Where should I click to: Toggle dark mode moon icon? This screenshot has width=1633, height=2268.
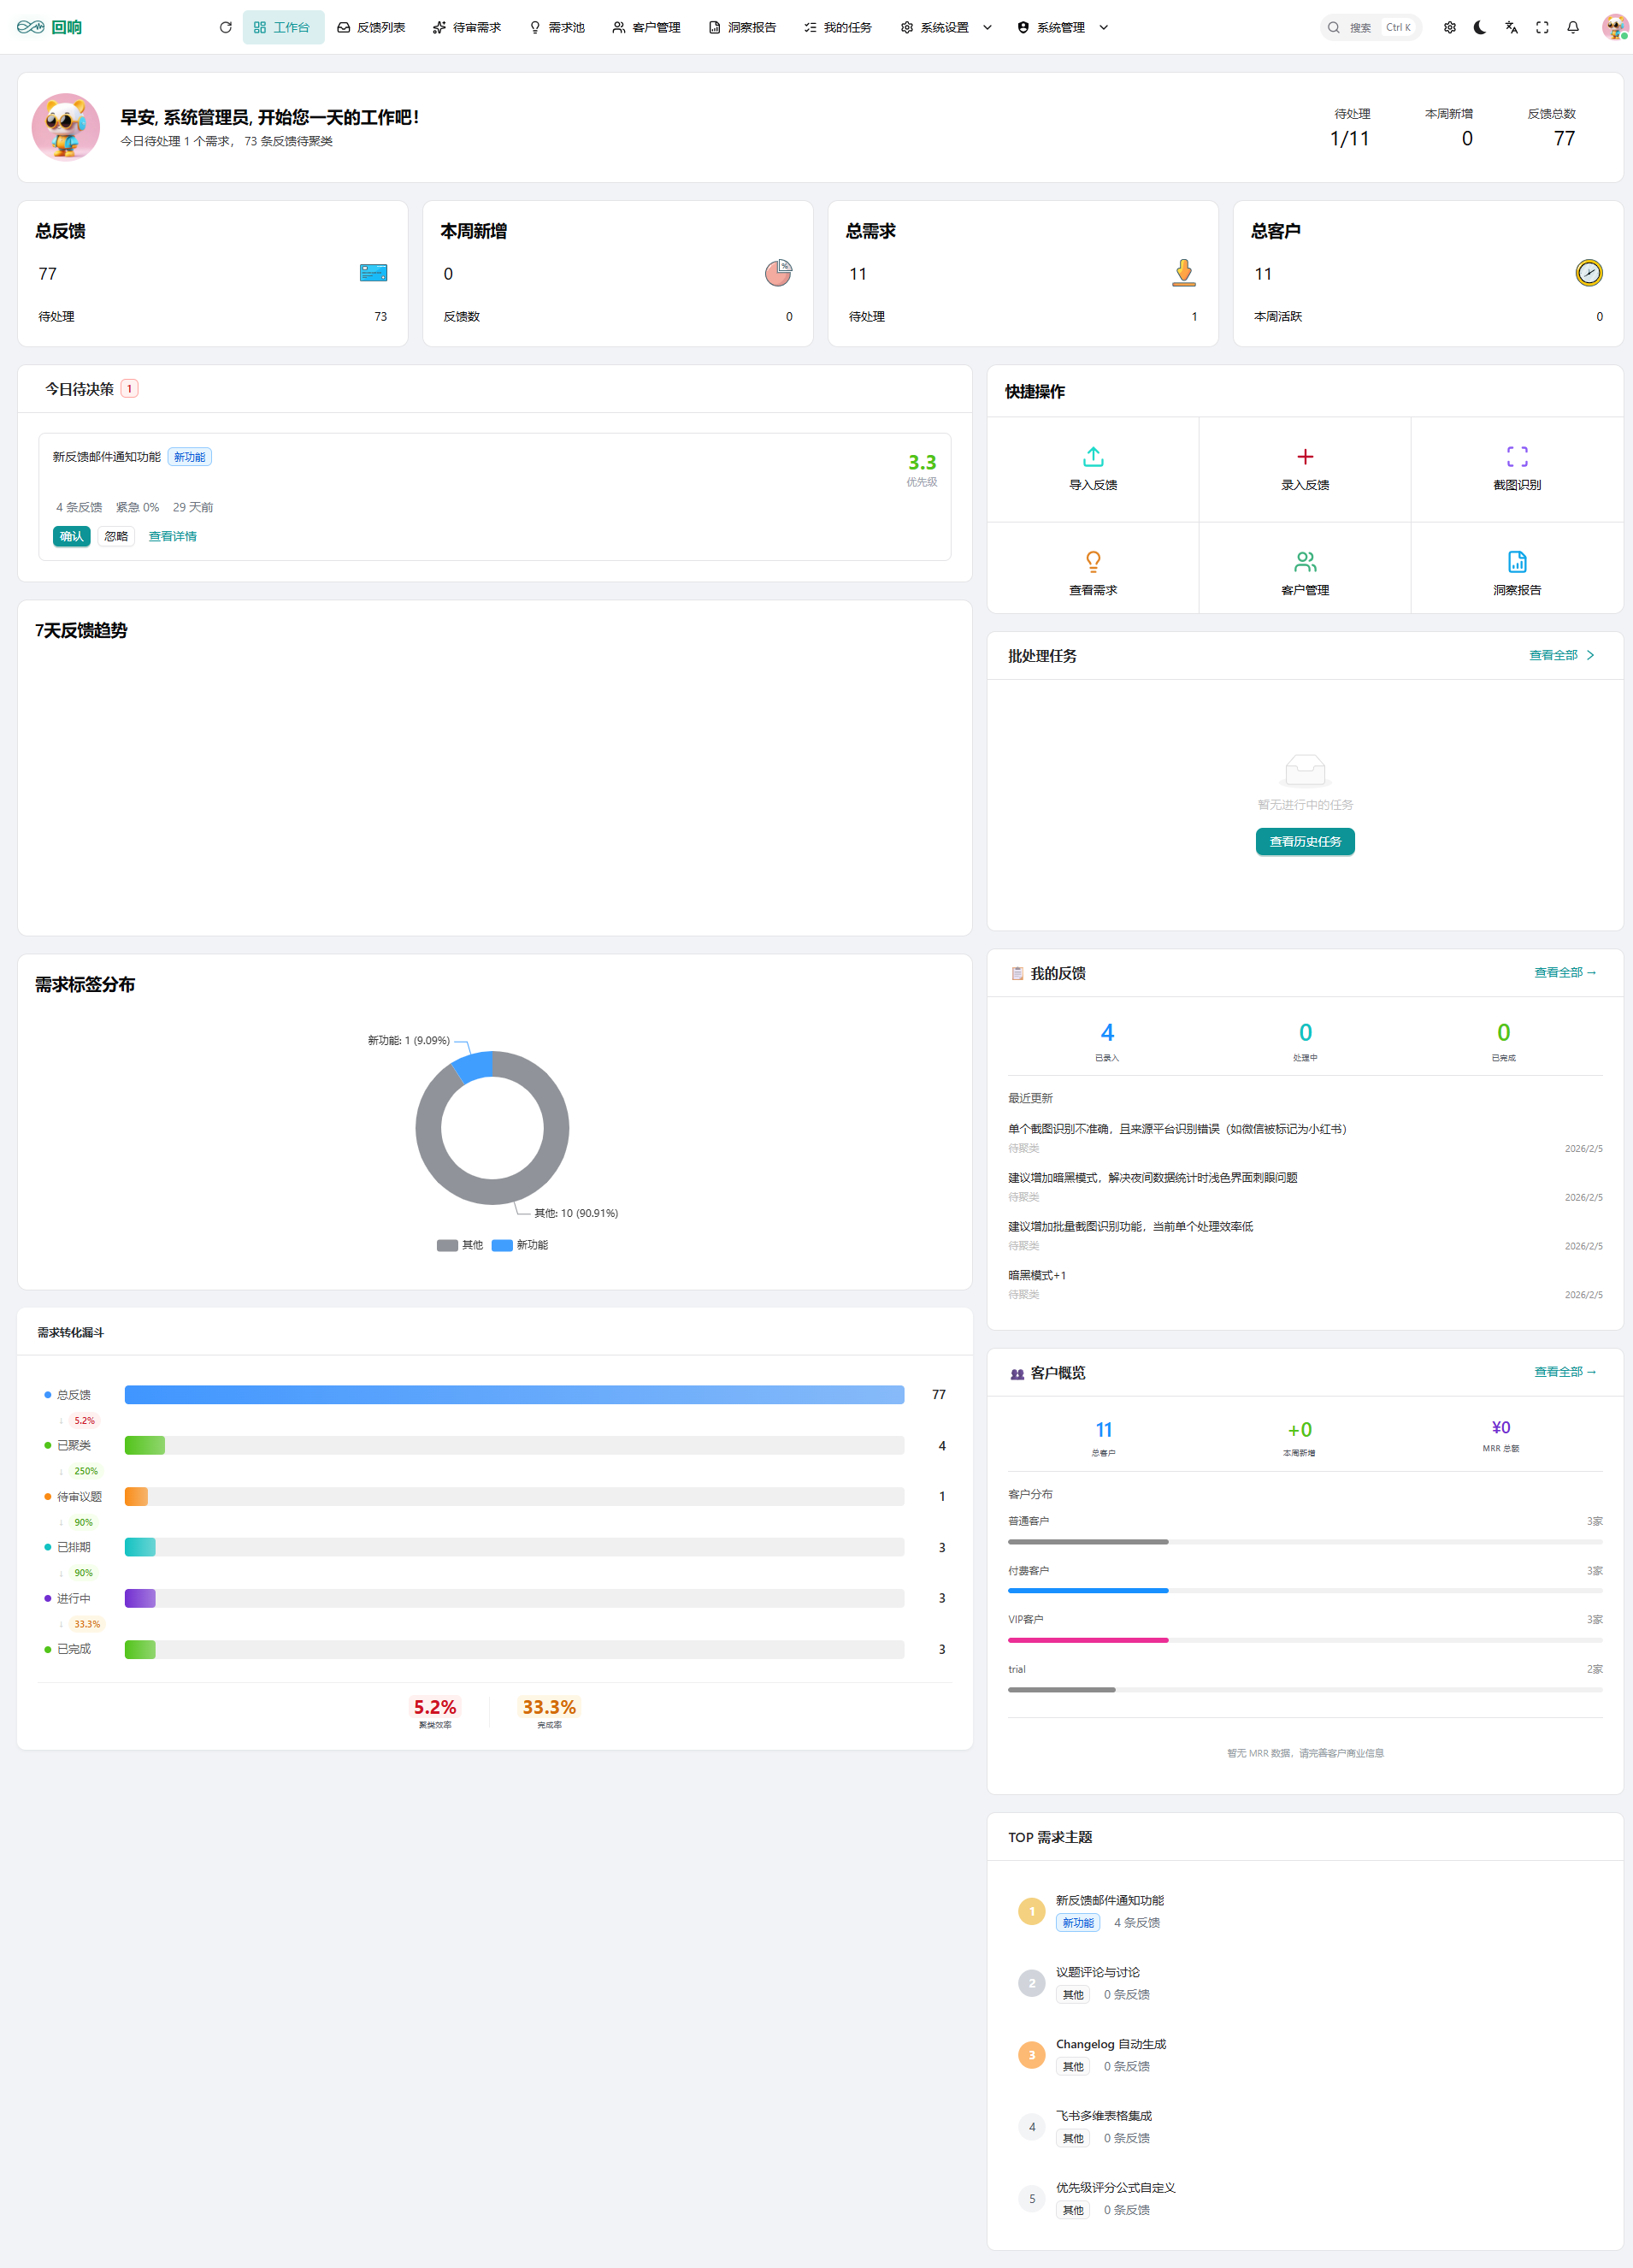tap(1480, 27)
